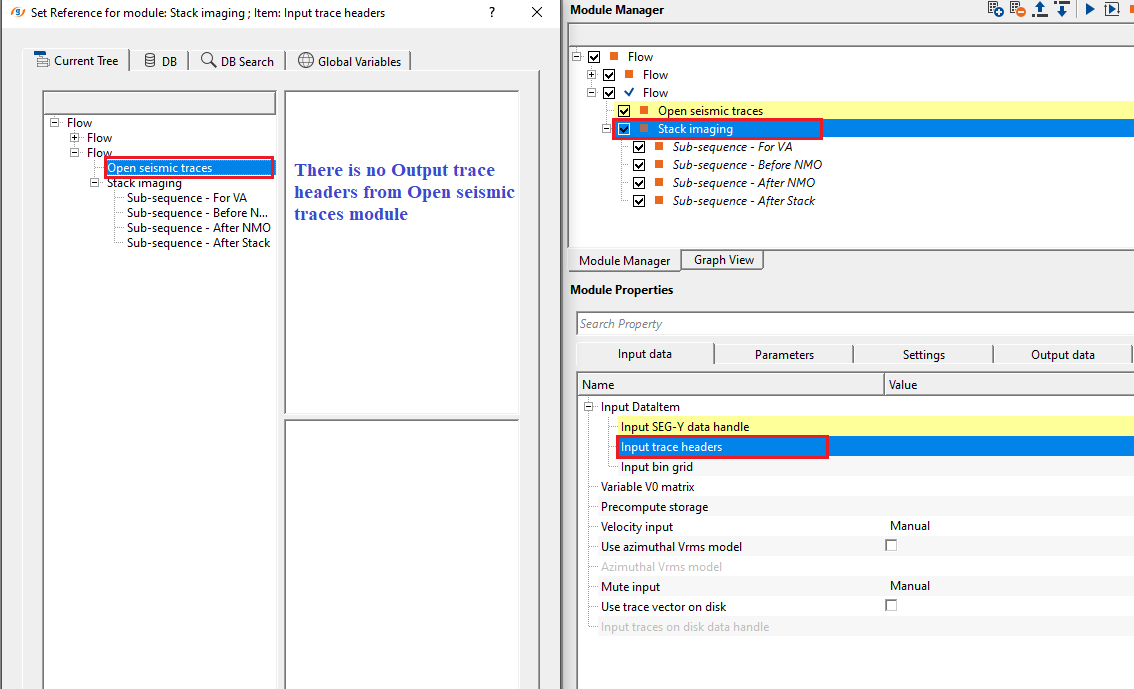Click the move module up arrow icon
Screen dimensions: 1134x689
1040,9
